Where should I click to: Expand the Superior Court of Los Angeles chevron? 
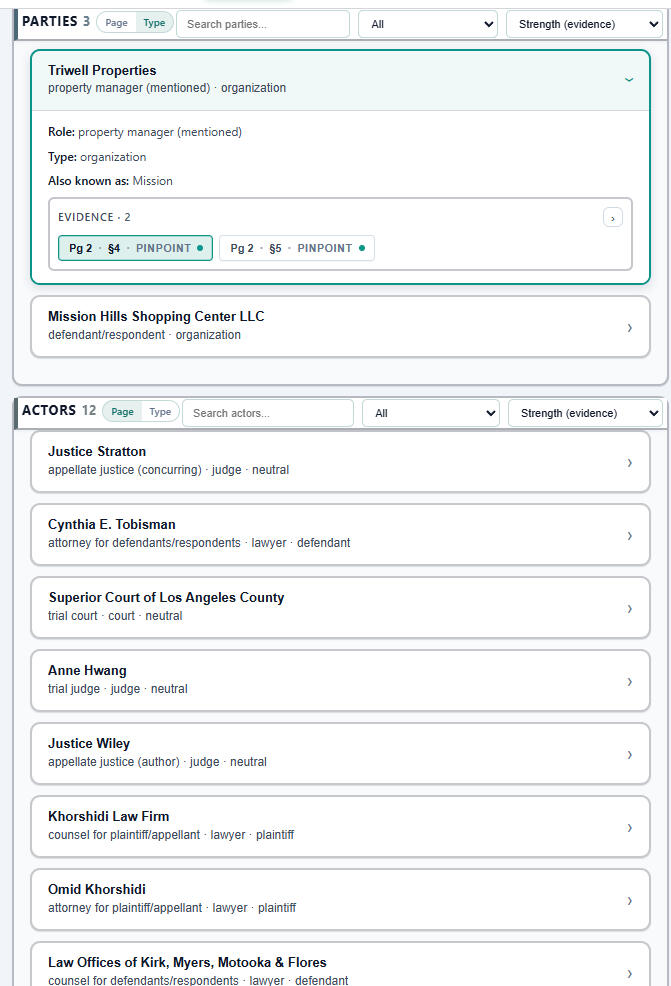pyautogui.click(x=628, y=608)
